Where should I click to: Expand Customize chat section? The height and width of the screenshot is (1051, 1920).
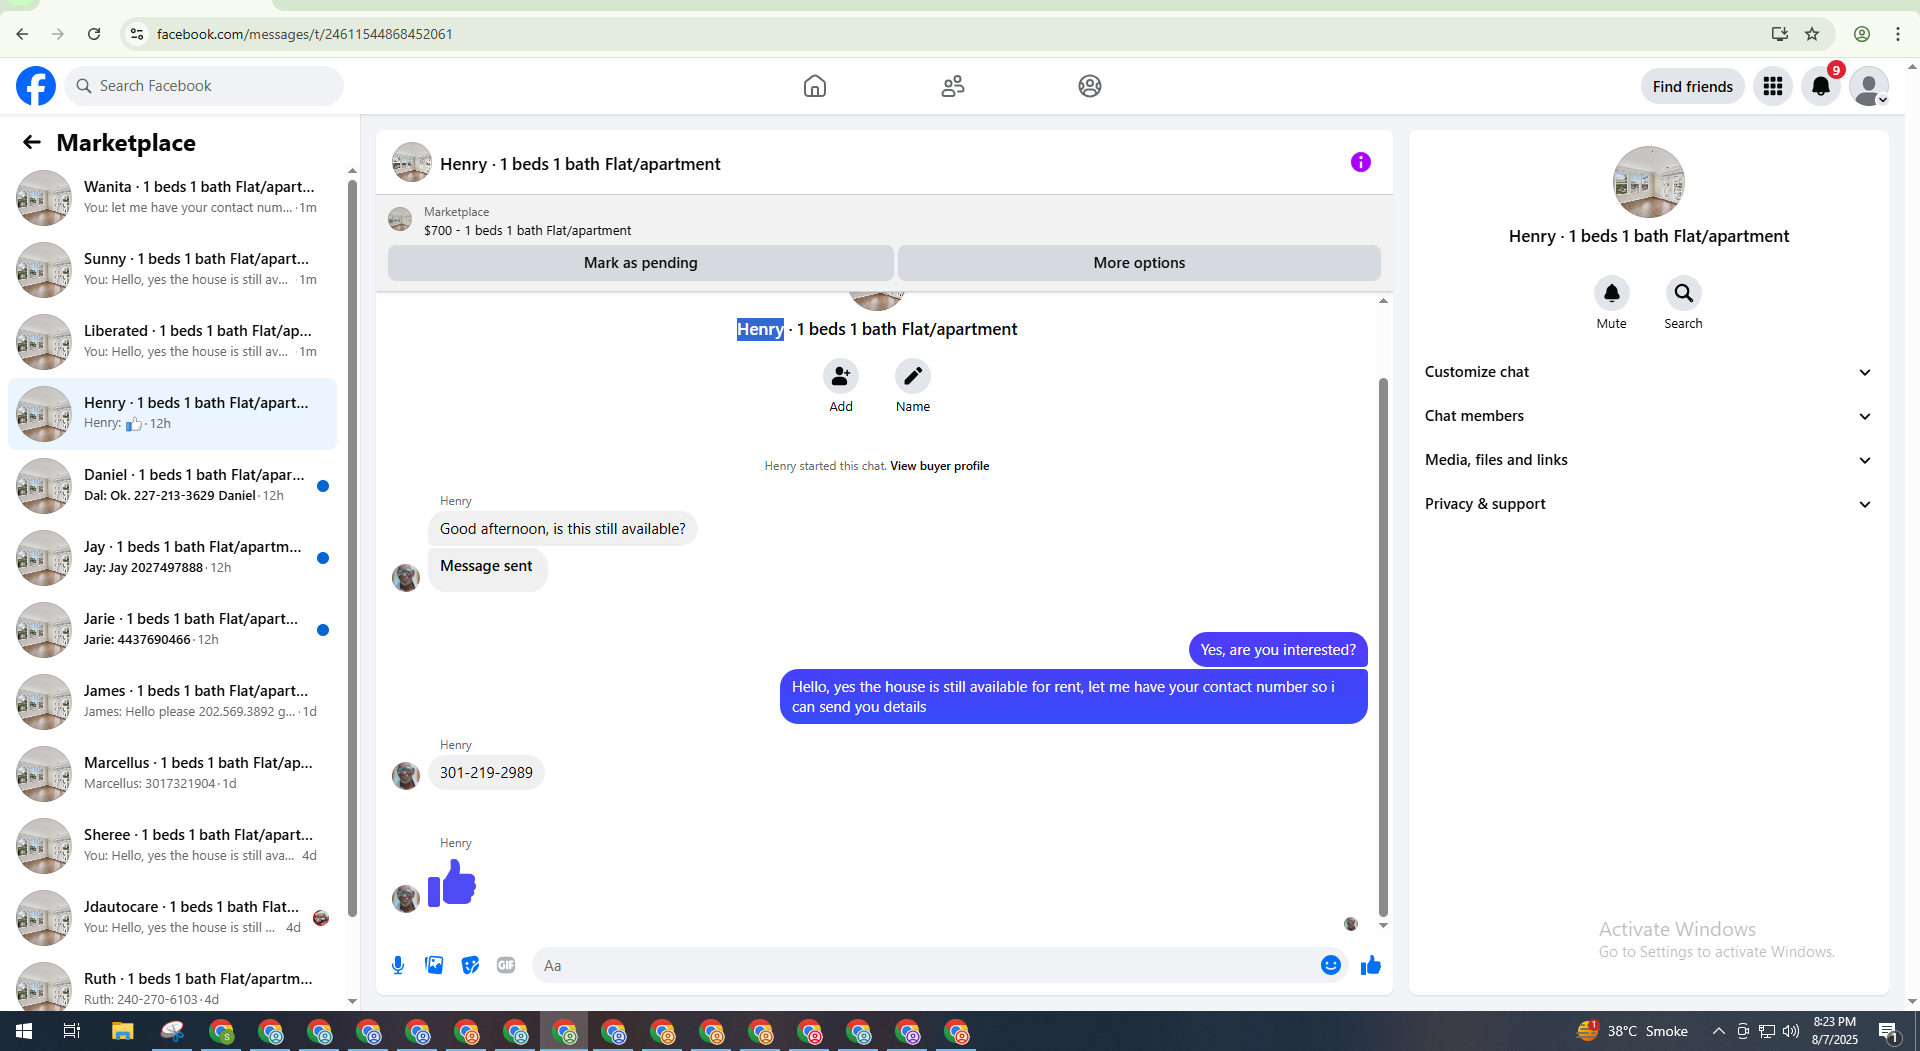coord(1648,372)
